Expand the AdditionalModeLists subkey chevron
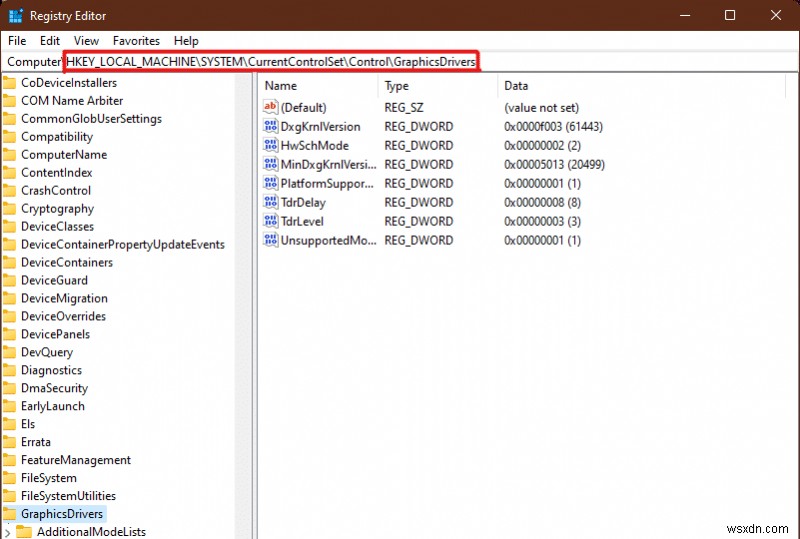 (x=7, y=532)
